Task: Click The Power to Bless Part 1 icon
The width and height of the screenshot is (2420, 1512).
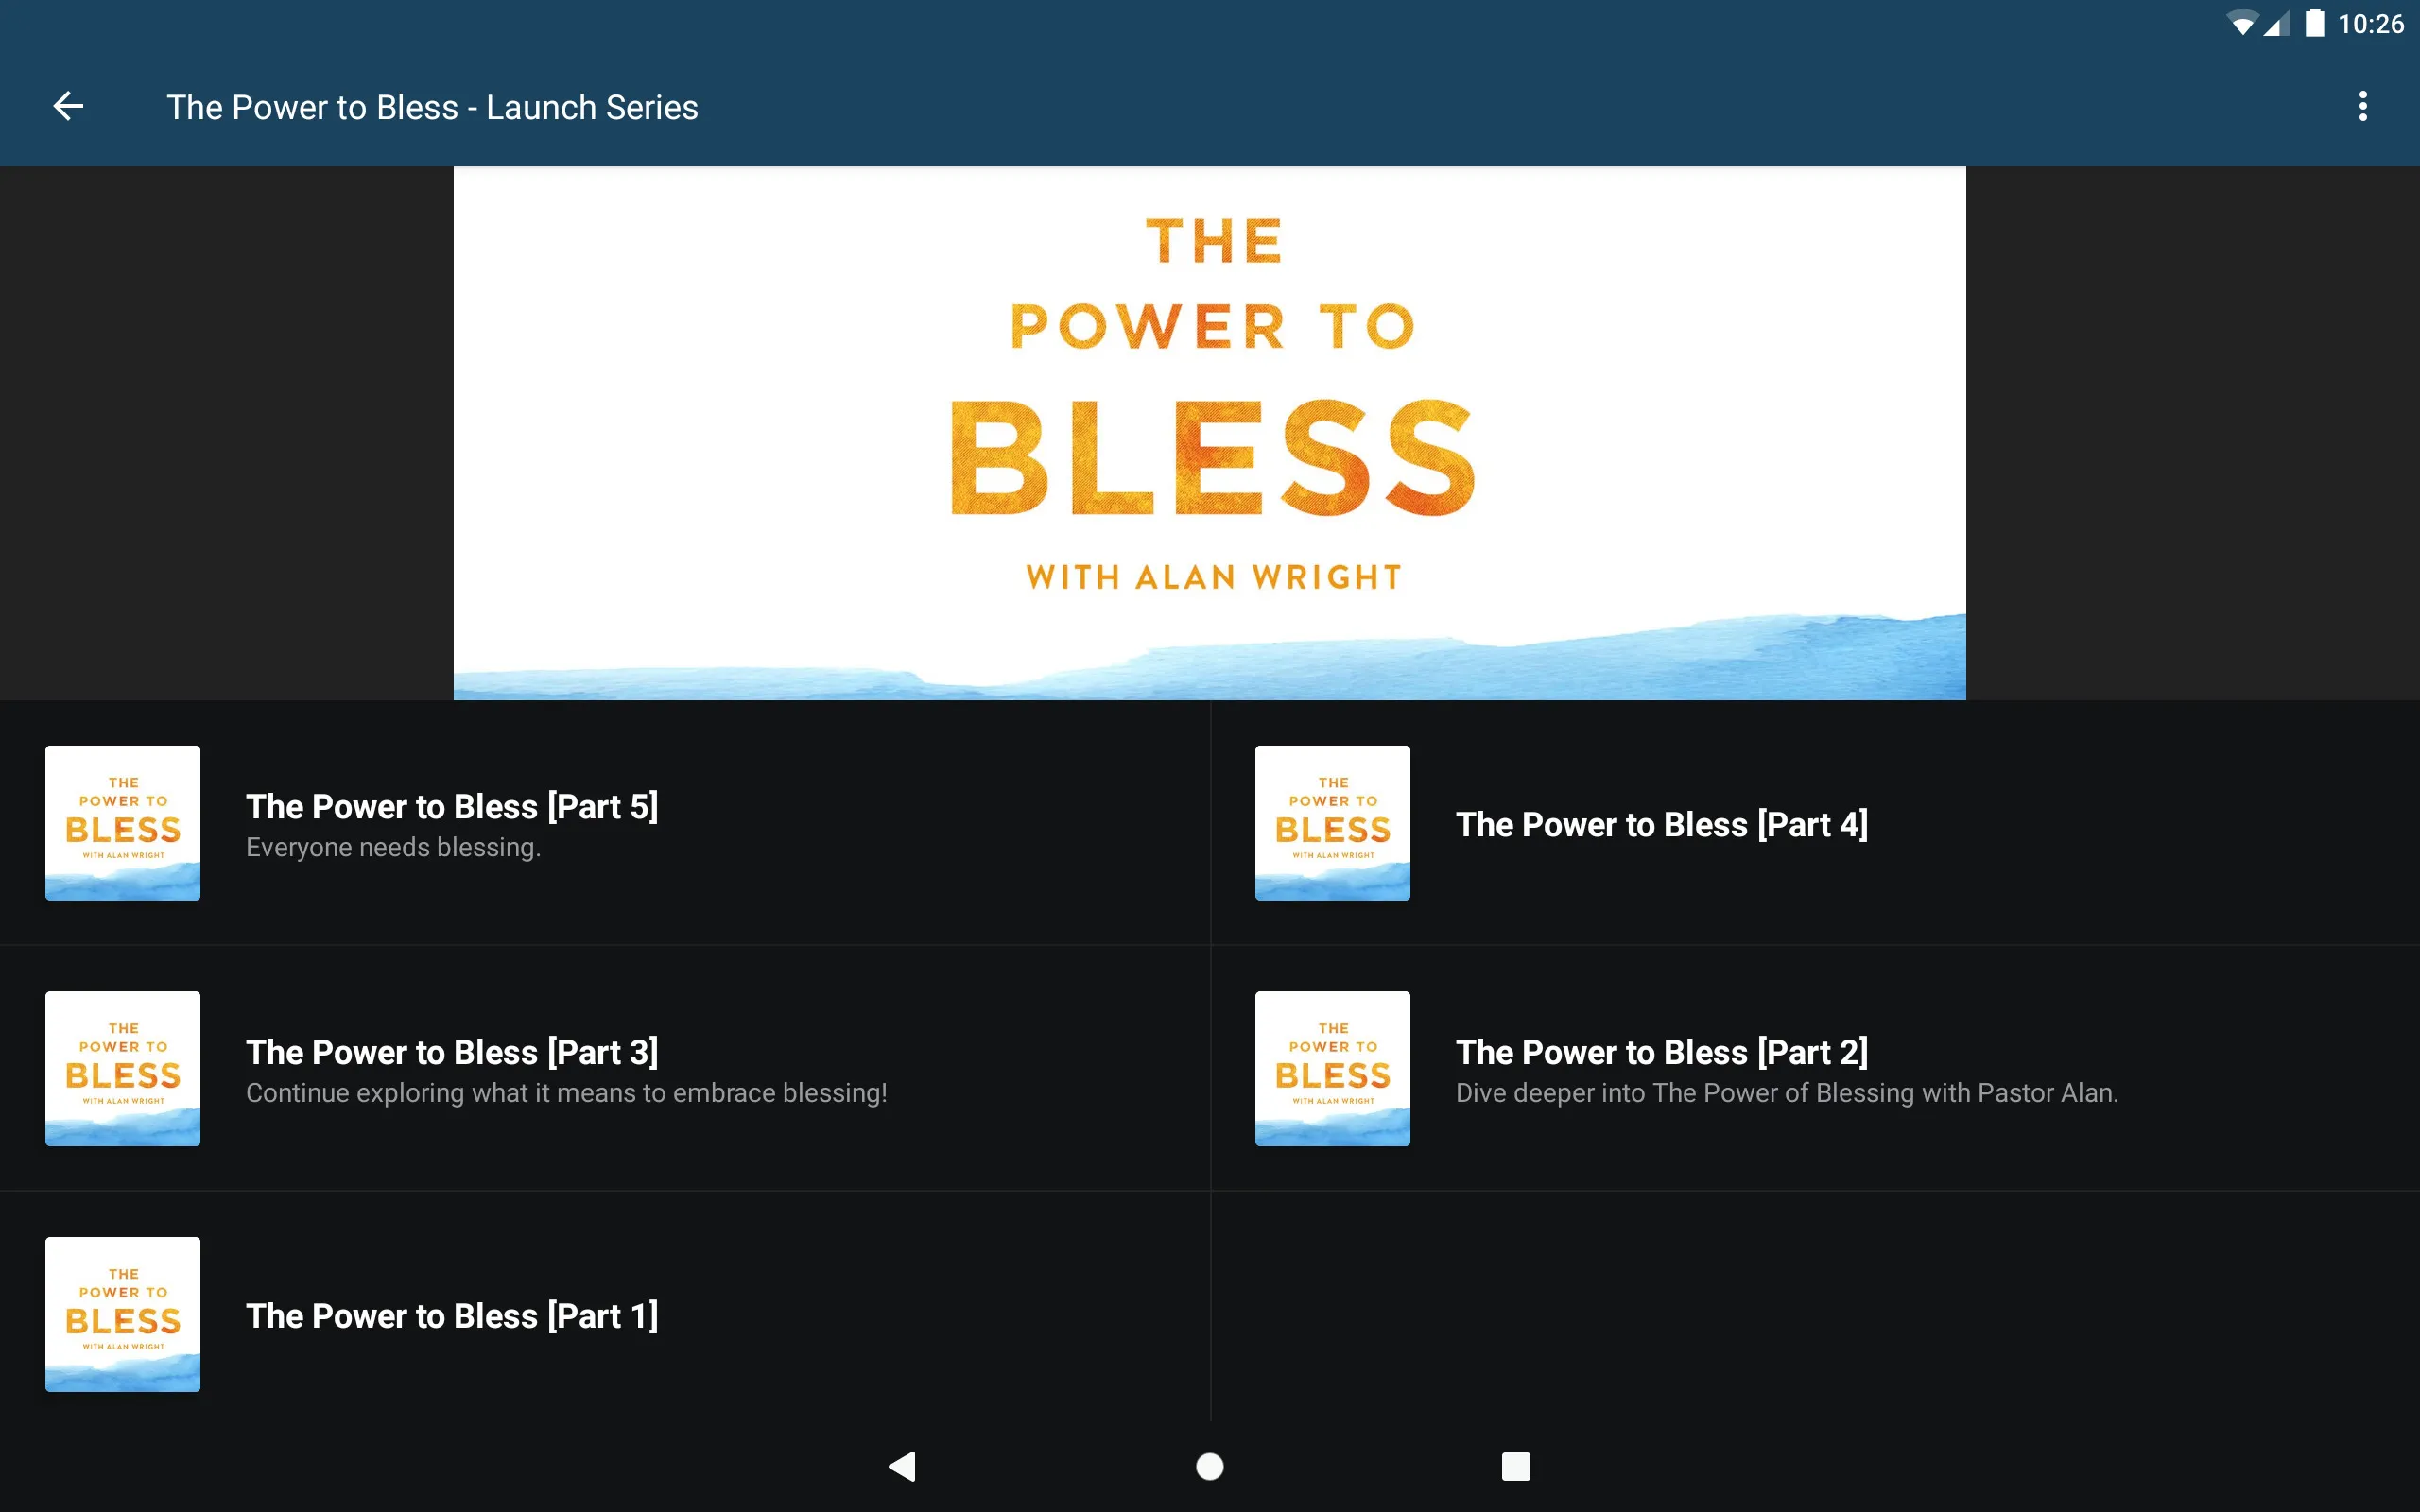Action: 124,1314
